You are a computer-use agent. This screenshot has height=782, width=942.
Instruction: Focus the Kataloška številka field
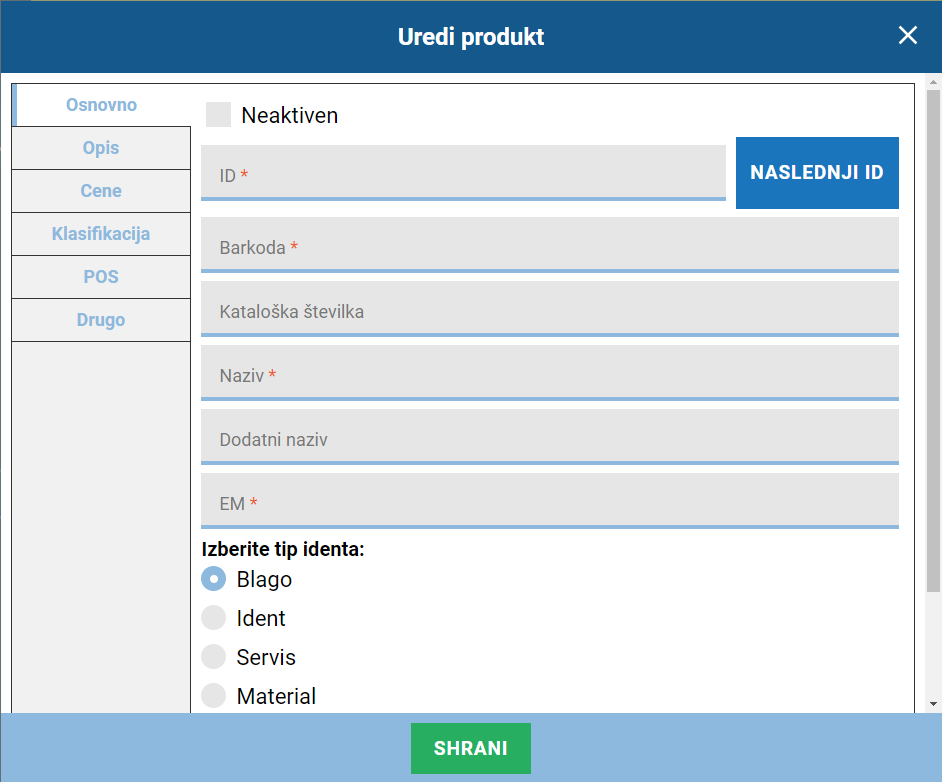549,309
